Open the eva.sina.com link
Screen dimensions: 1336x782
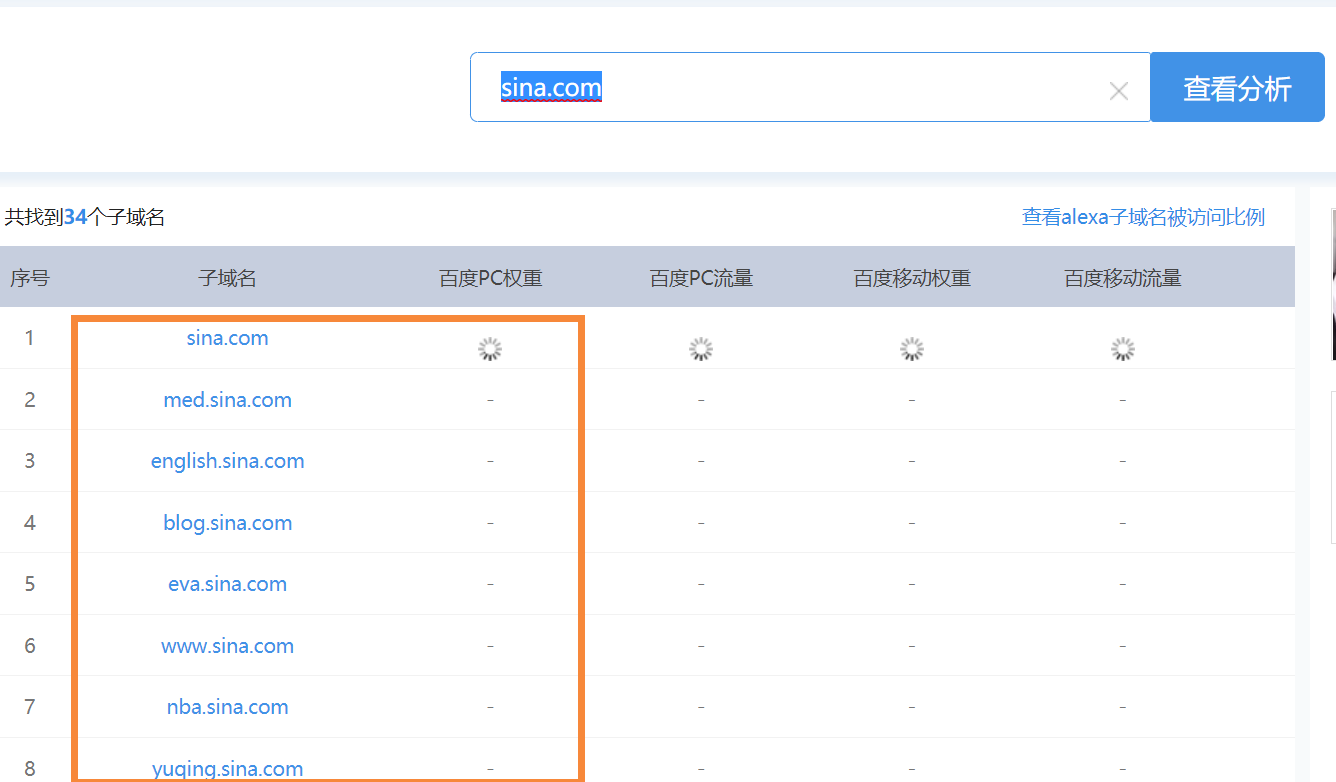(227, 584)
